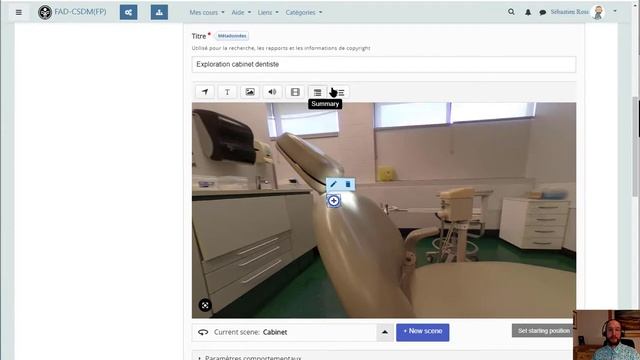The width and height of the screenshot is (640, 360).
Task: Click the webcam video thumbnail
Action: tap(607, 335)
